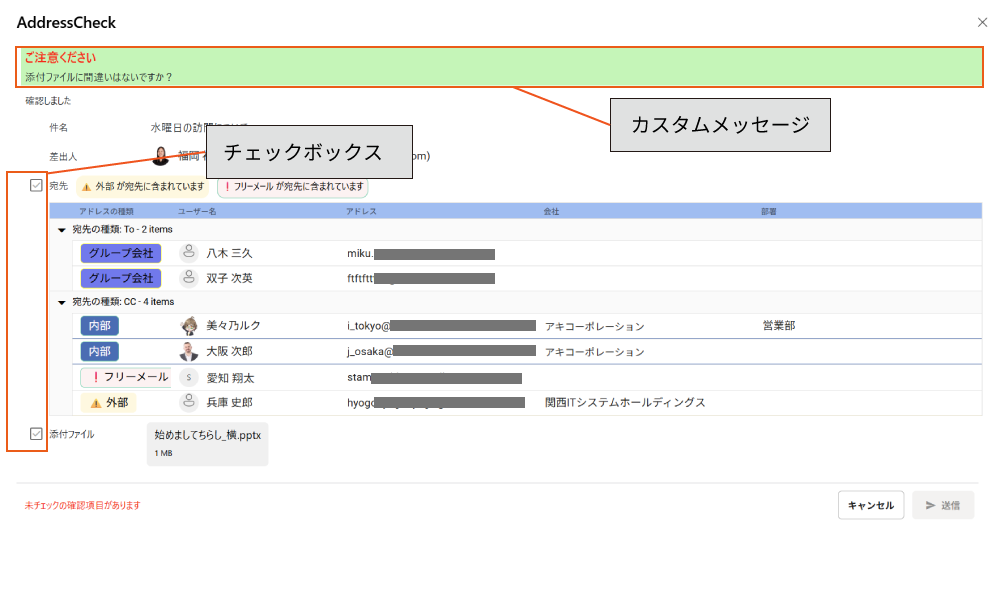Sort by アドレスの種類 column header
This screenshot has width=1000, height=600.
pos(106,212)
